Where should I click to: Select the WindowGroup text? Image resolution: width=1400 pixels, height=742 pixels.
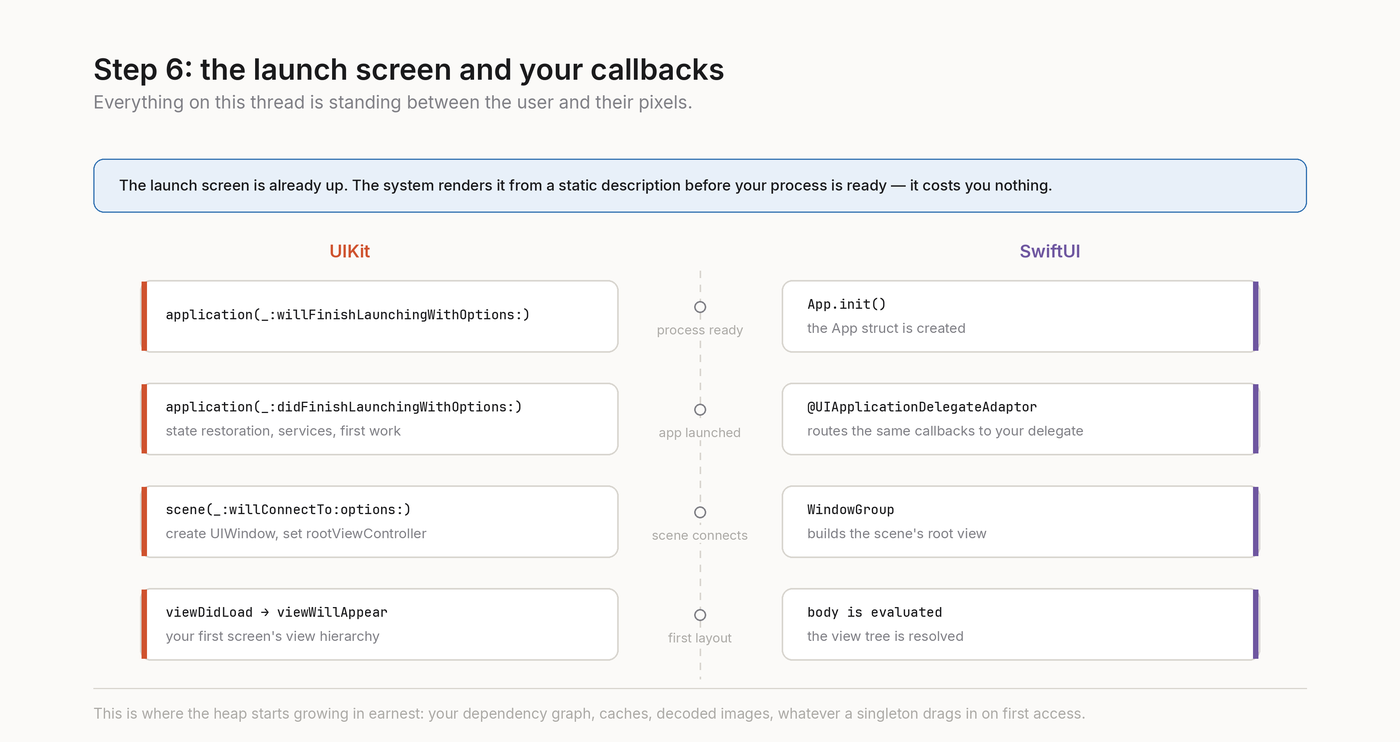pos(851,509)
